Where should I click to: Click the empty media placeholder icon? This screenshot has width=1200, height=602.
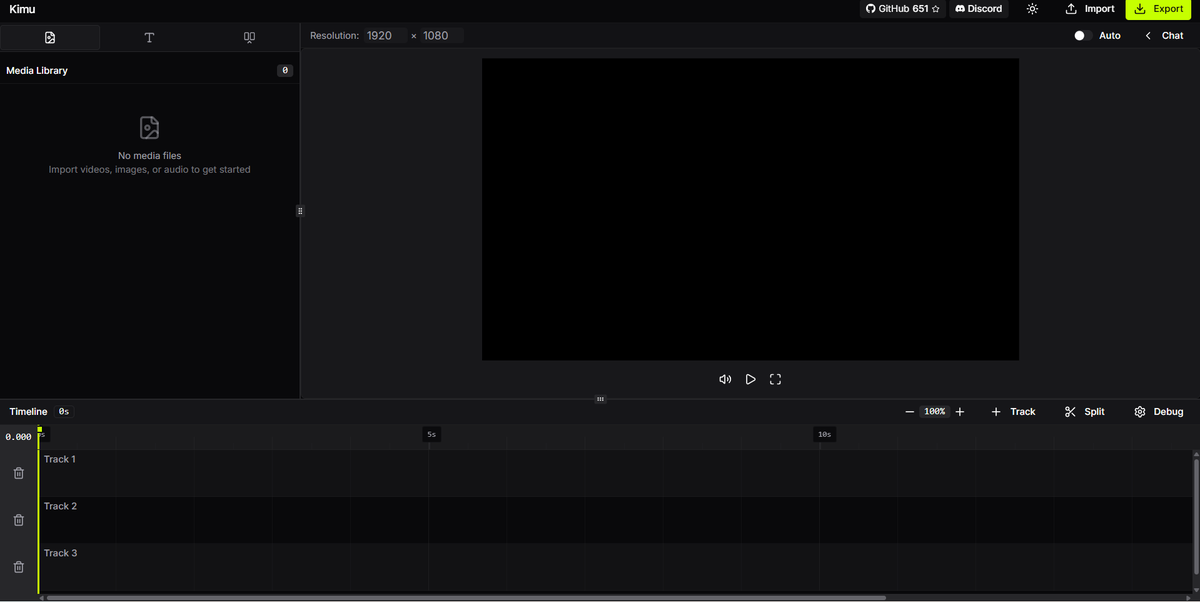[x=150, y=128]
